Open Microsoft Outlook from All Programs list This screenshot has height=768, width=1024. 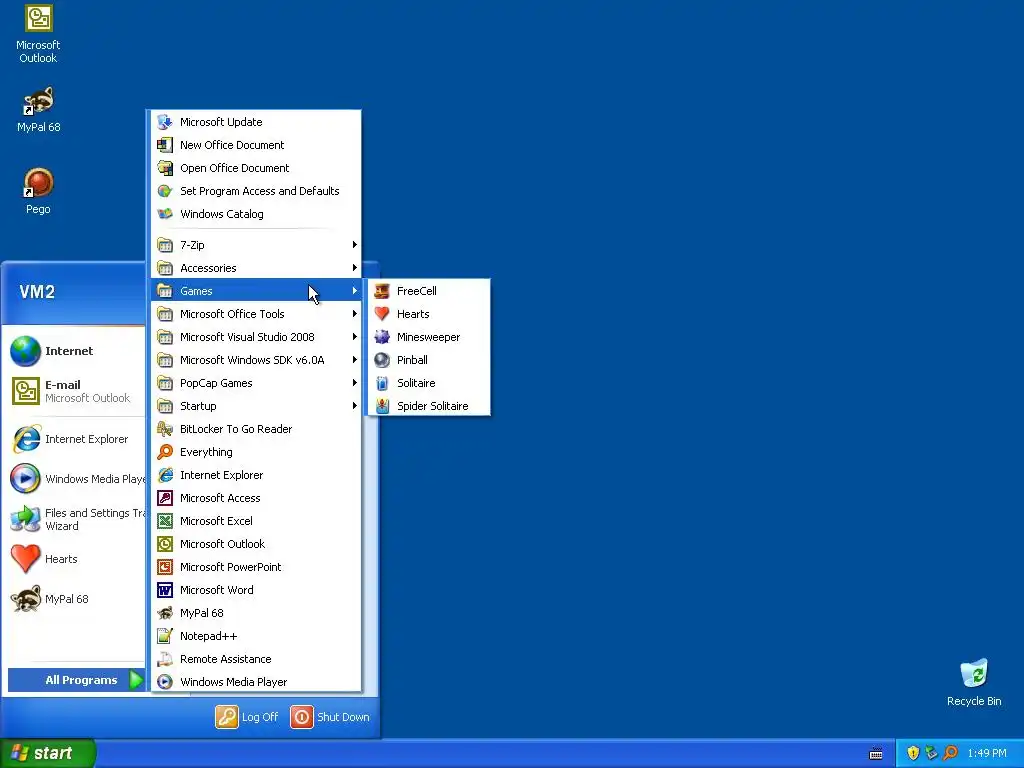click(256, 544)
